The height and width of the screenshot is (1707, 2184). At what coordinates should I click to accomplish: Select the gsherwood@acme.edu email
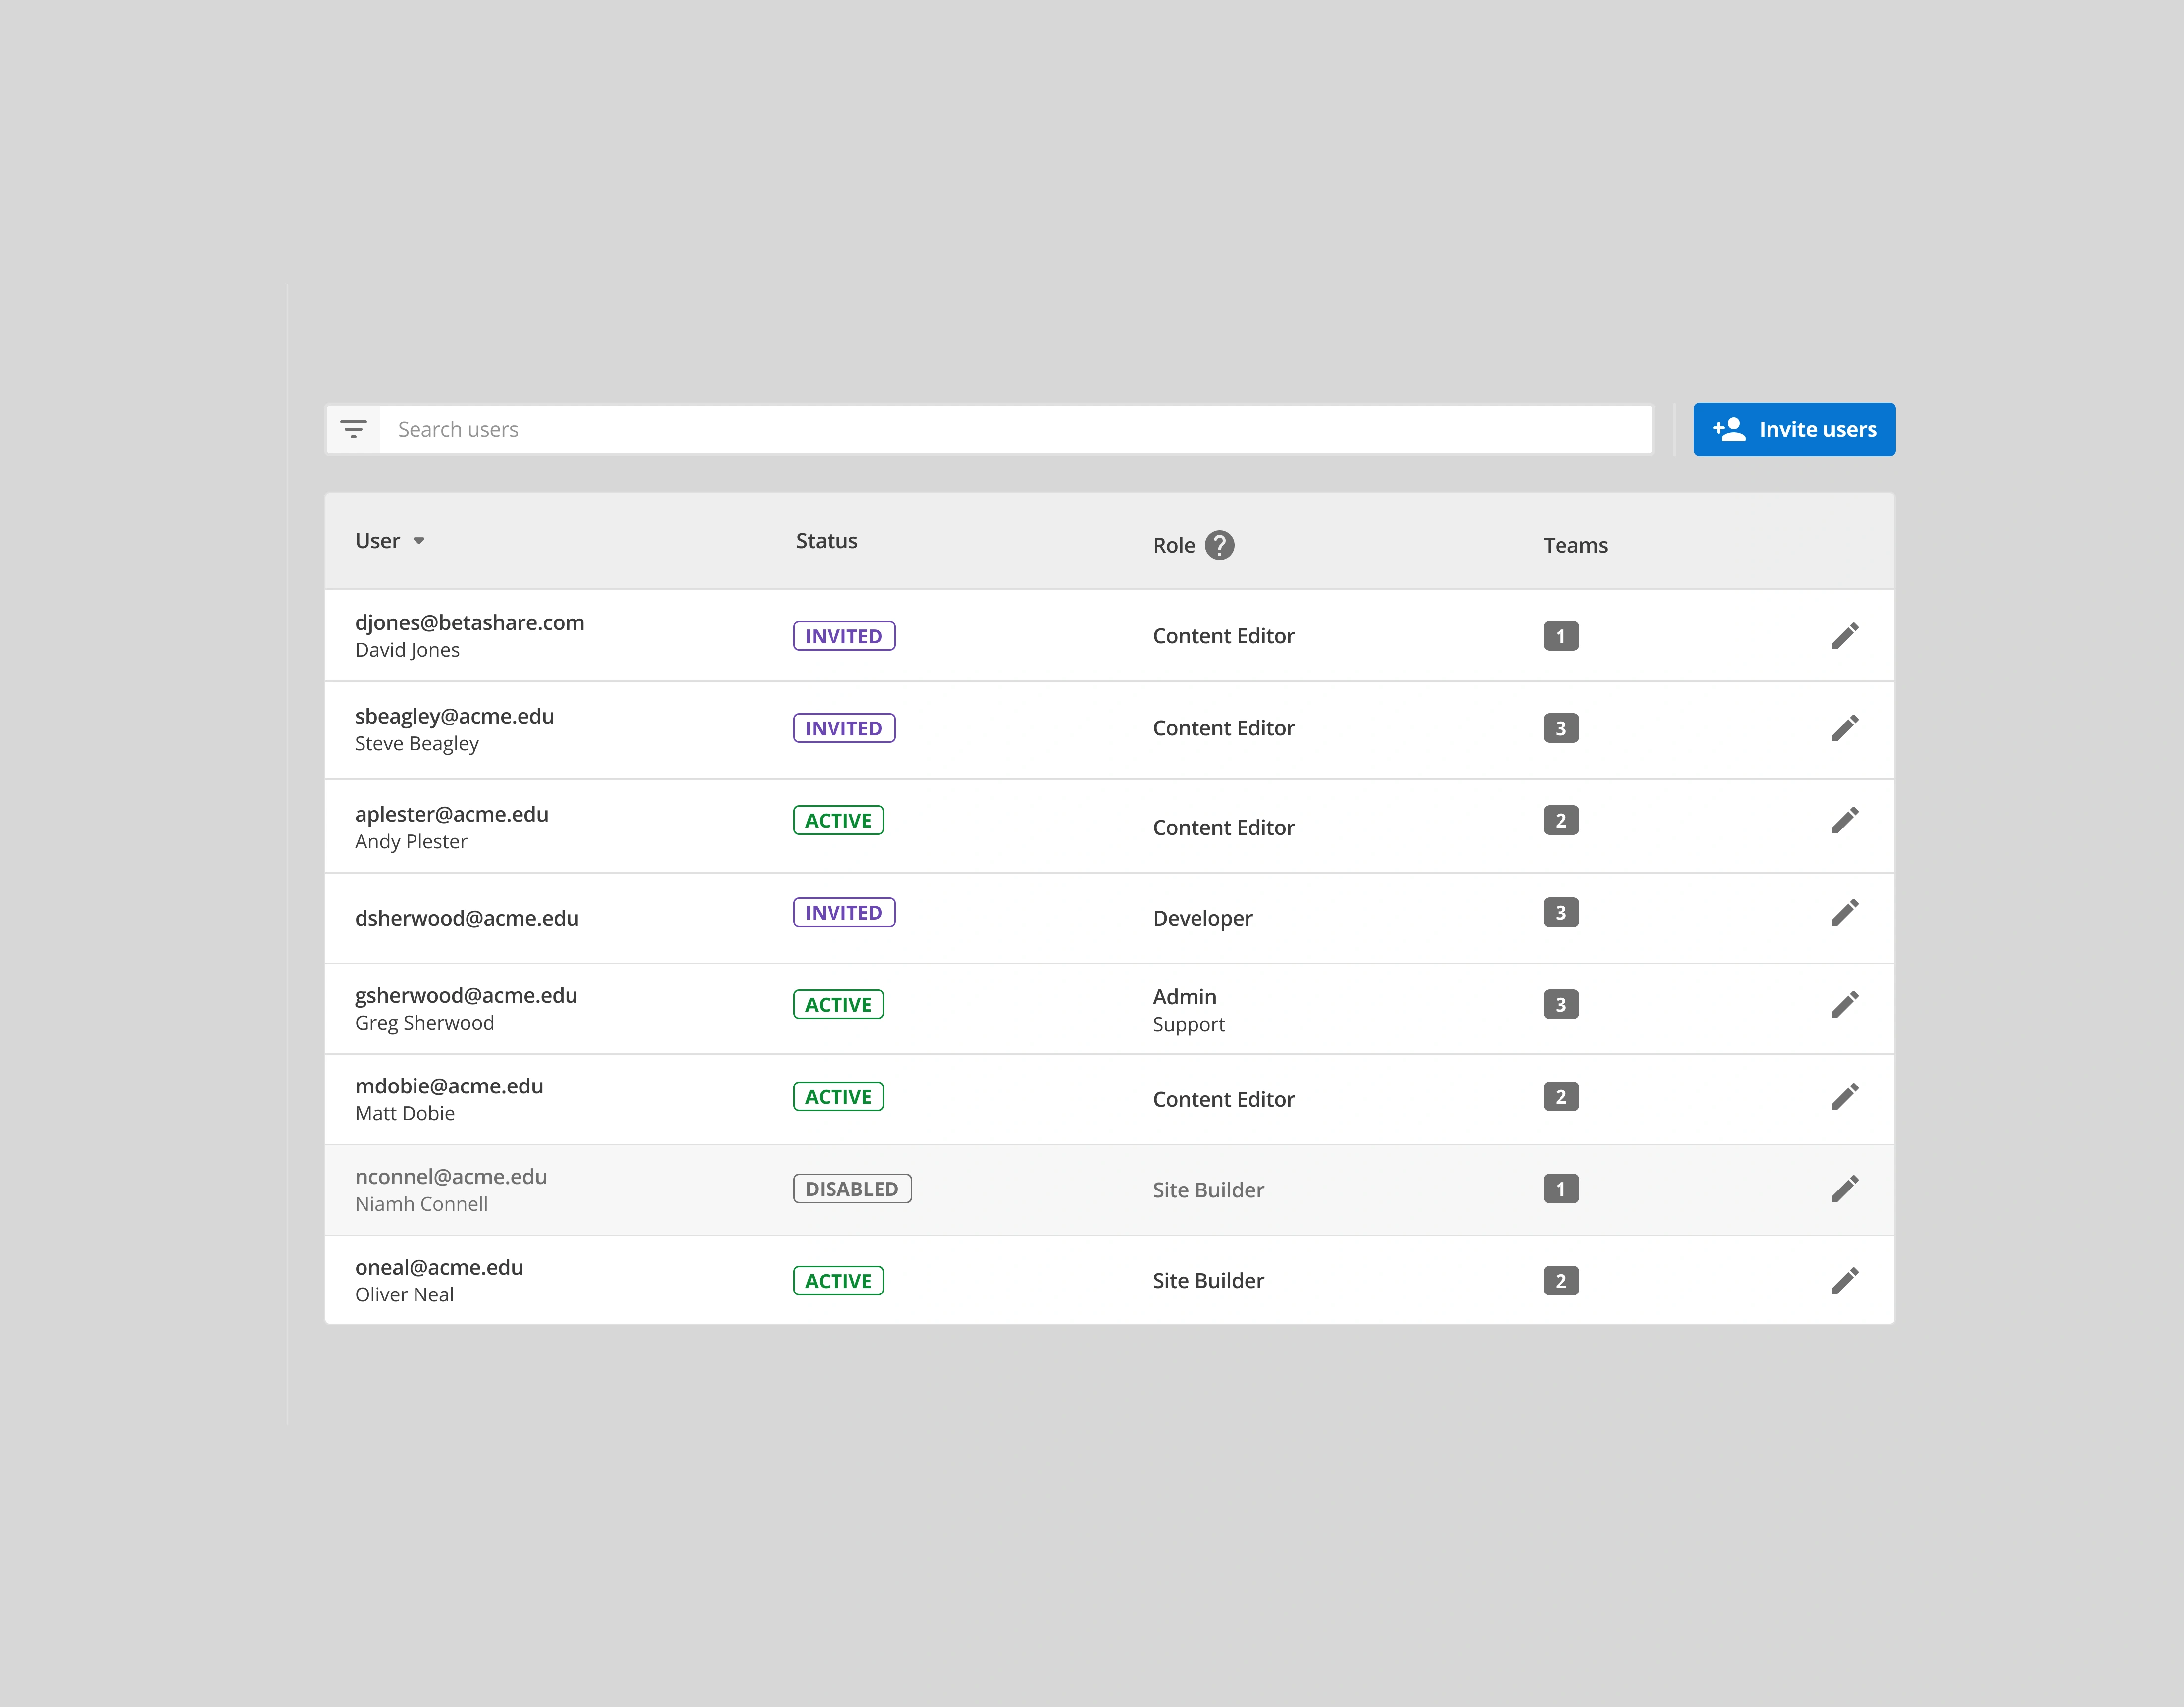pos(466,996)
